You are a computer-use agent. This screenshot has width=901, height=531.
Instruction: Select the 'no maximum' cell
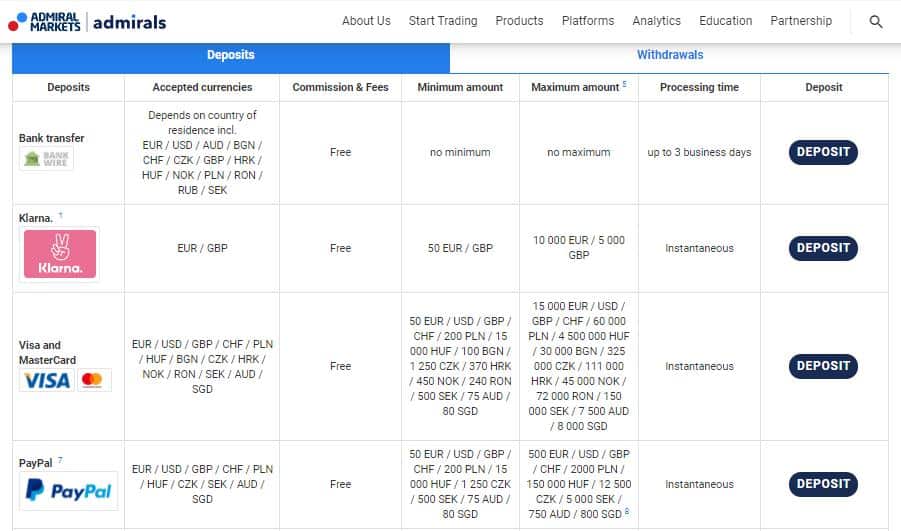579,152
